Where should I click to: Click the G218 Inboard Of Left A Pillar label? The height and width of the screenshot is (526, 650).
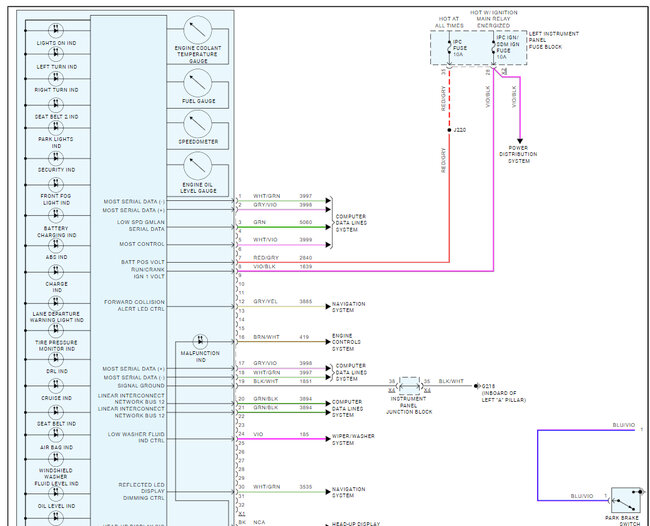[504, 393]
